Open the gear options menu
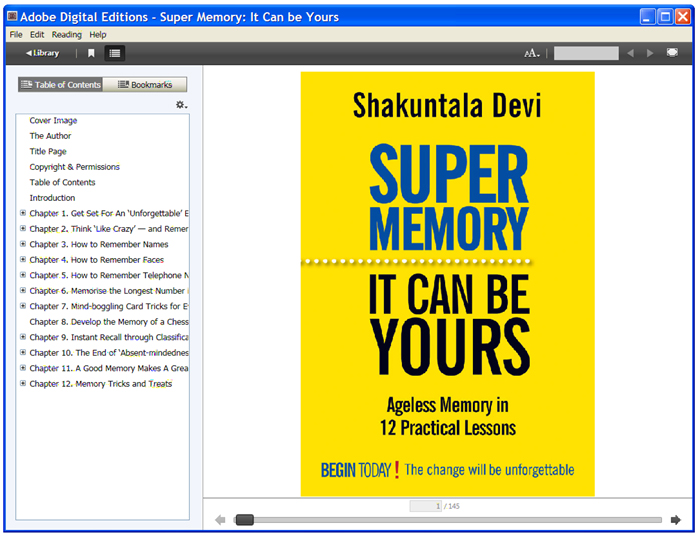700x539 pixels. point(181,104)
